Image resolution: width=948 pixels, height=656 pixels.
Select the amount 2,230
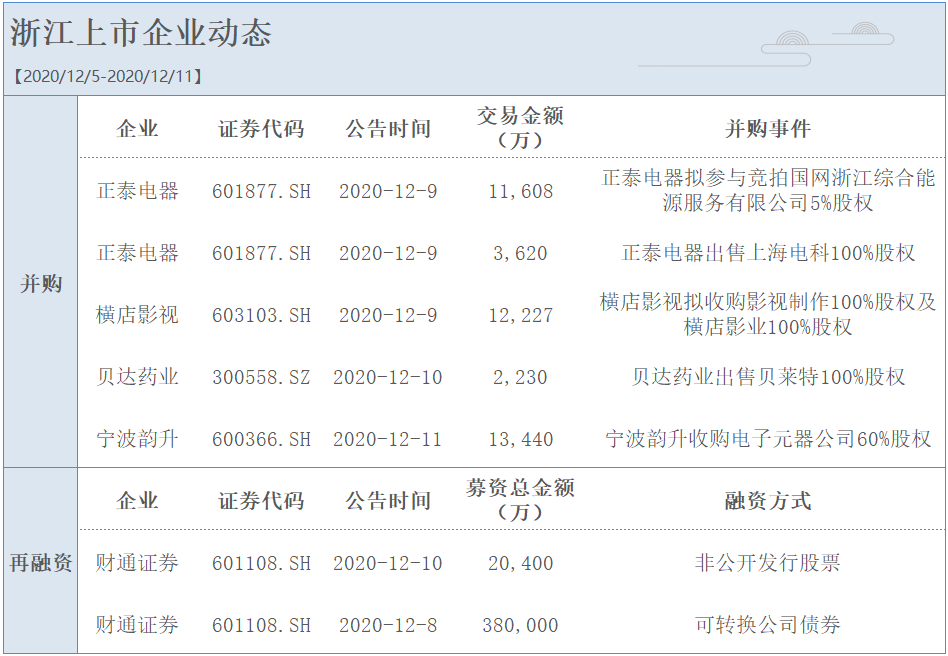point(521,377)
